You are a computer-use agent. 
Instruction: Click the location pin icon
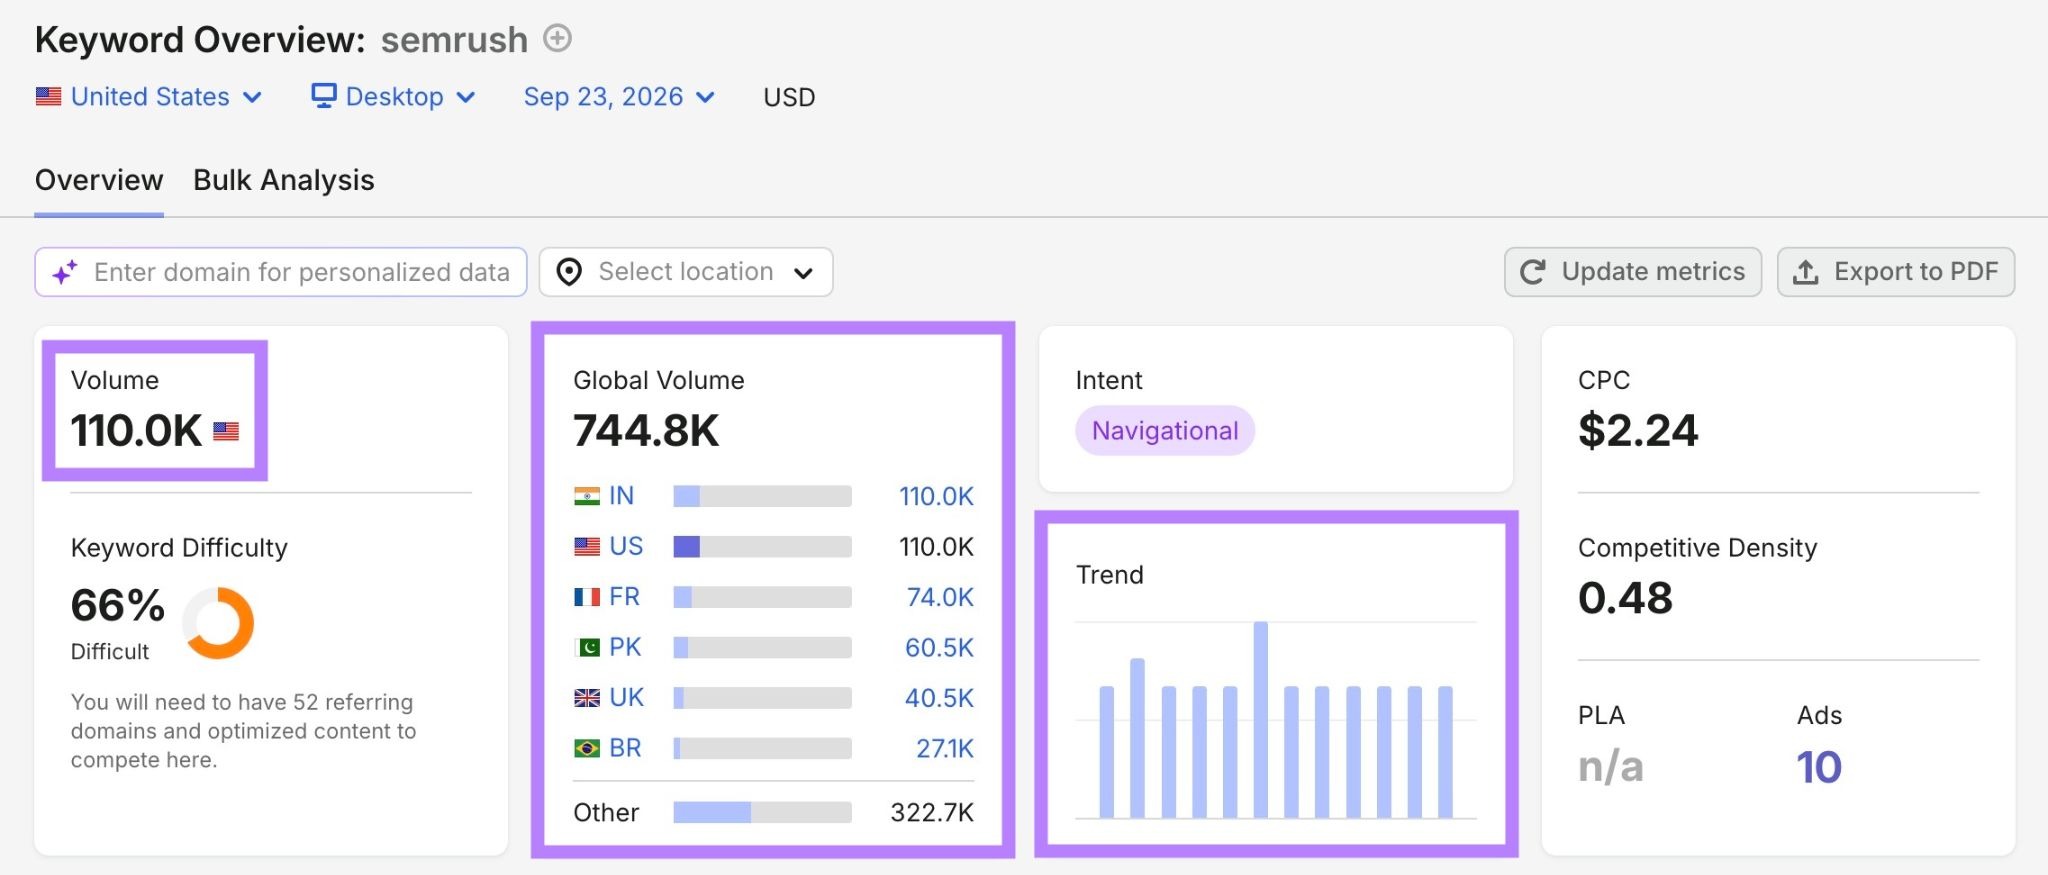click(x=569, y=272)
